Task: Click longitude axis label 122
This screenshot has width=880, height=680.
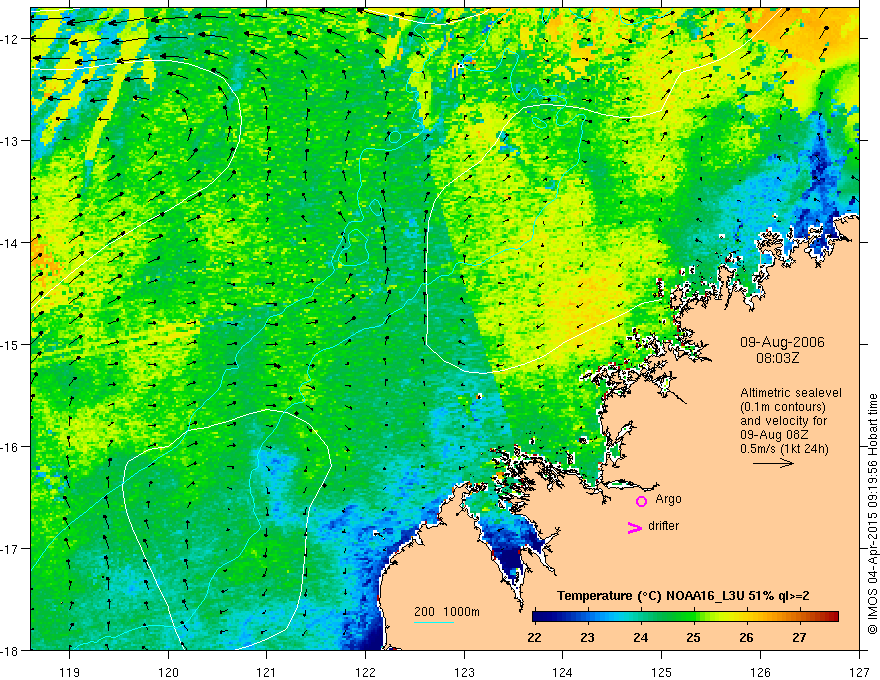Action: [x=365, y=672]
